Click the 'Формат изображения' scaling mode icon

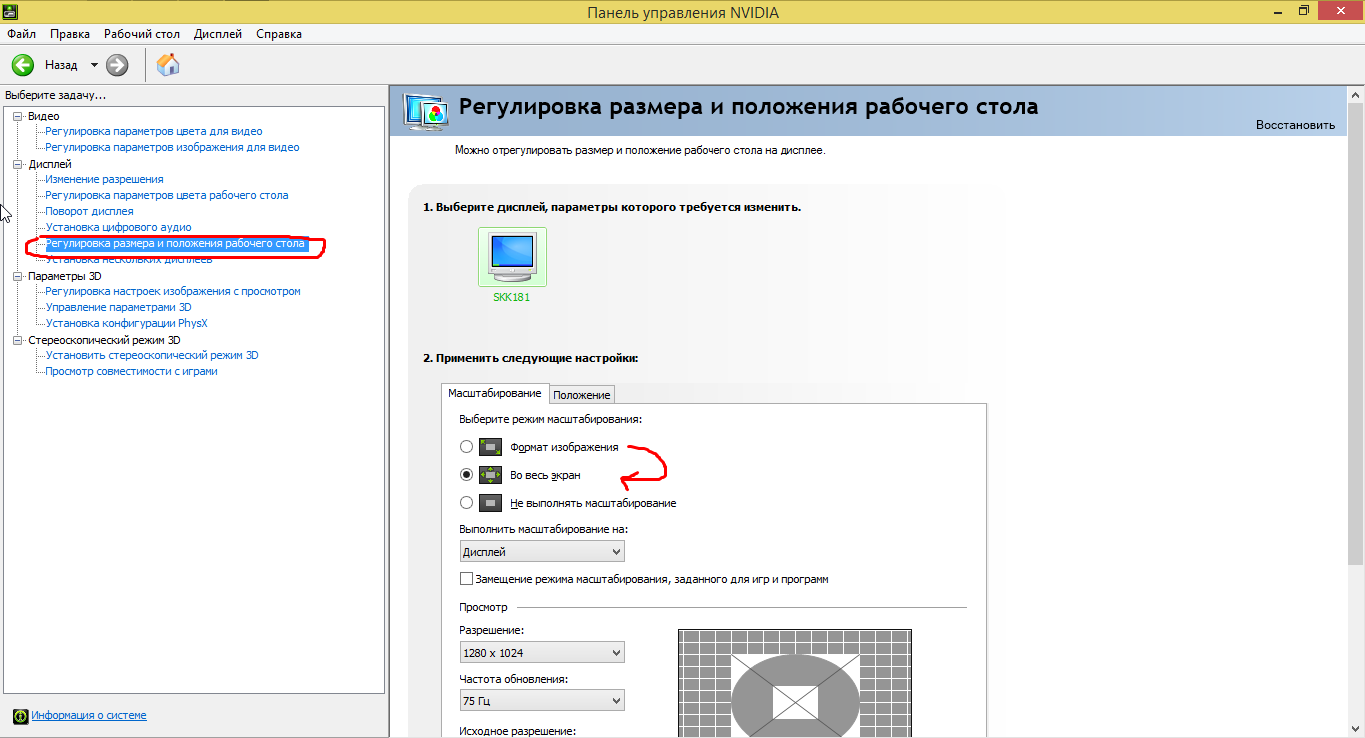(490, 447)
